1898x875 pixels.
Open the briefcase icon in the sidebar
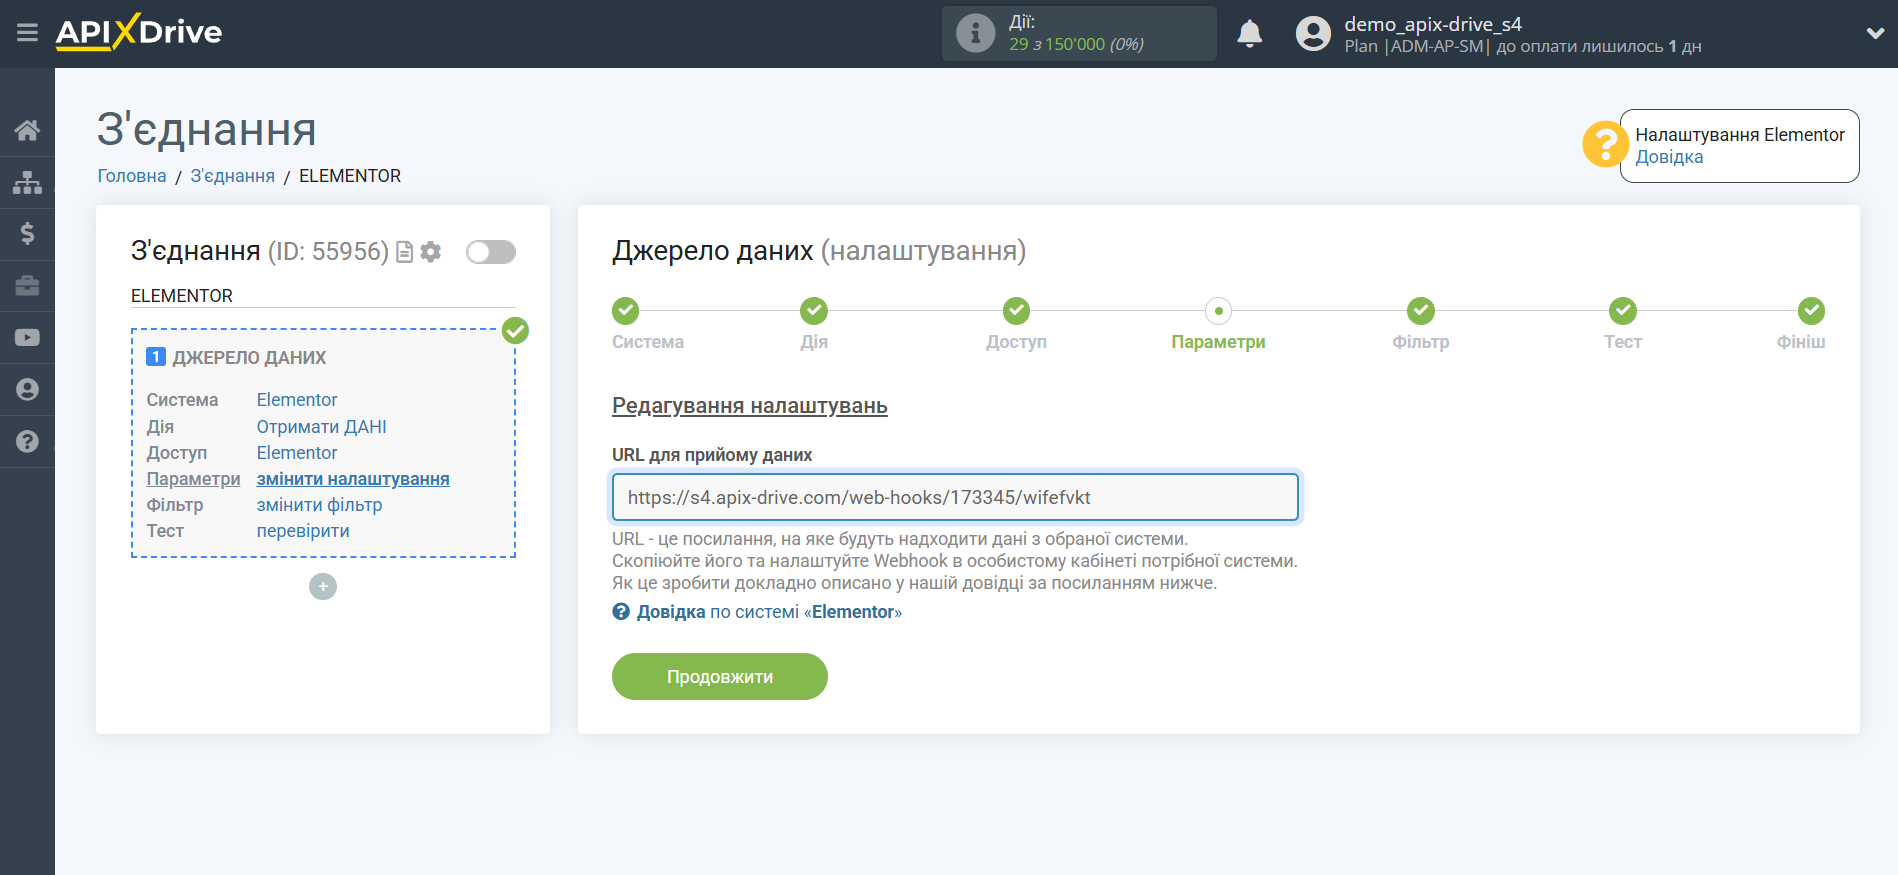coord(27,286)
